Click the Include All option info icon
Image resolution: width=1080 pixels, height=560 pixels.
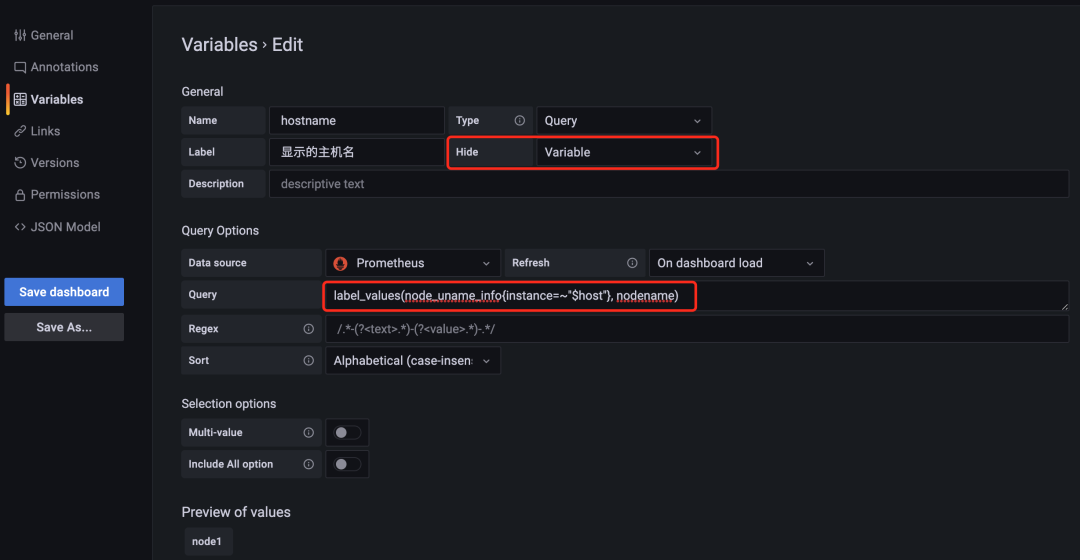(309, 464)
